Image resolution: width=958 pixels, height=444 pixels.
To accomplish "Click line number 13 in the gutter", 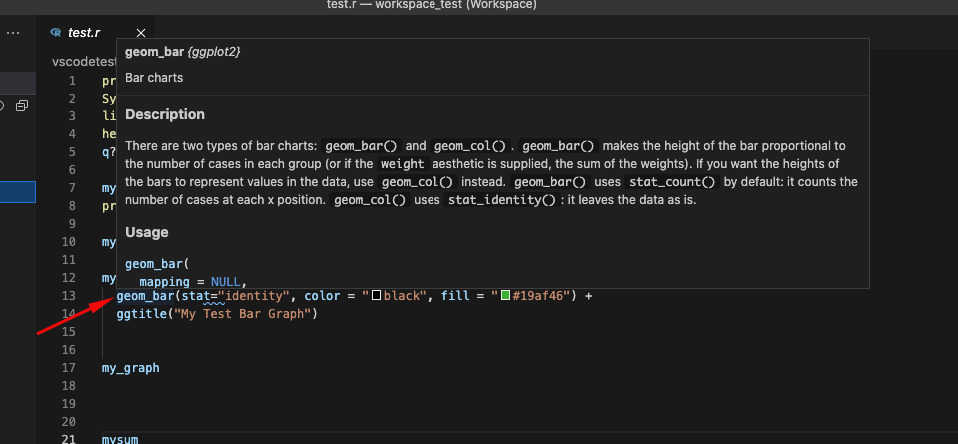I will click(68, 296).
